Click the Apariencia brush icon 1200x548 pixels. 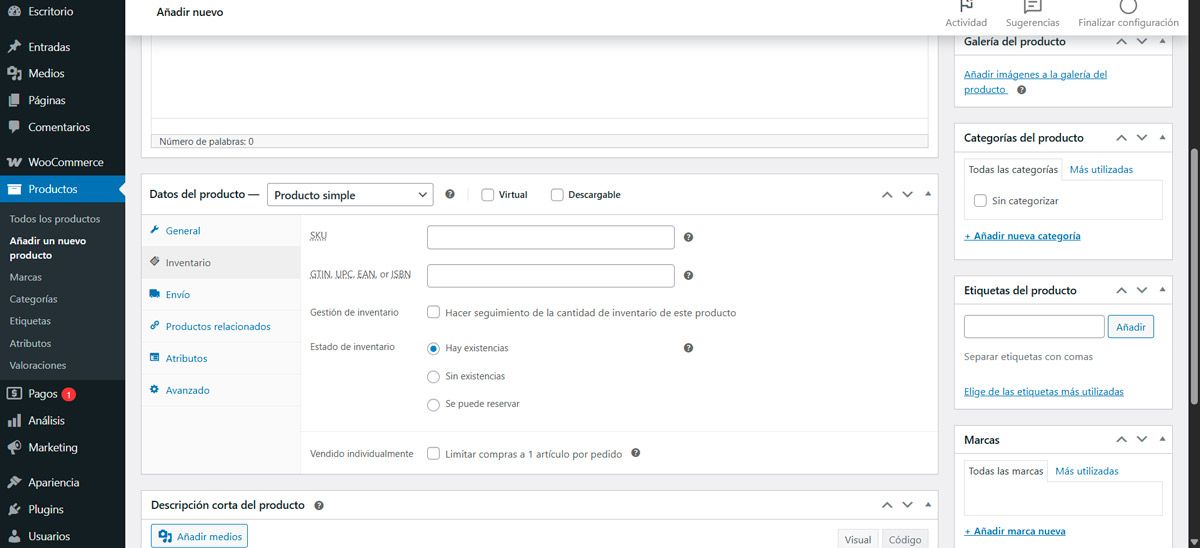point(14,483)
